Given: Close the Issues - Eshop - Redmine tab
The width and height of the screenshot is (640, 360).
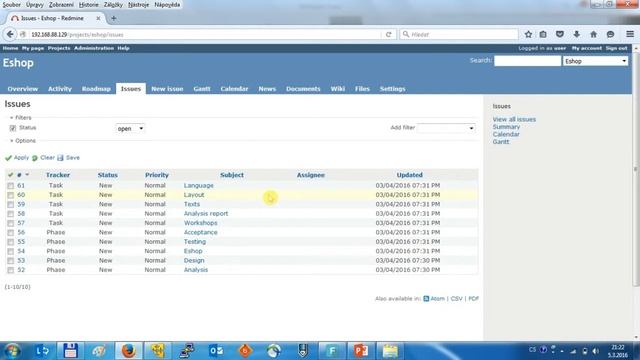Looking at the screenshot, I should tap(98, 18).
